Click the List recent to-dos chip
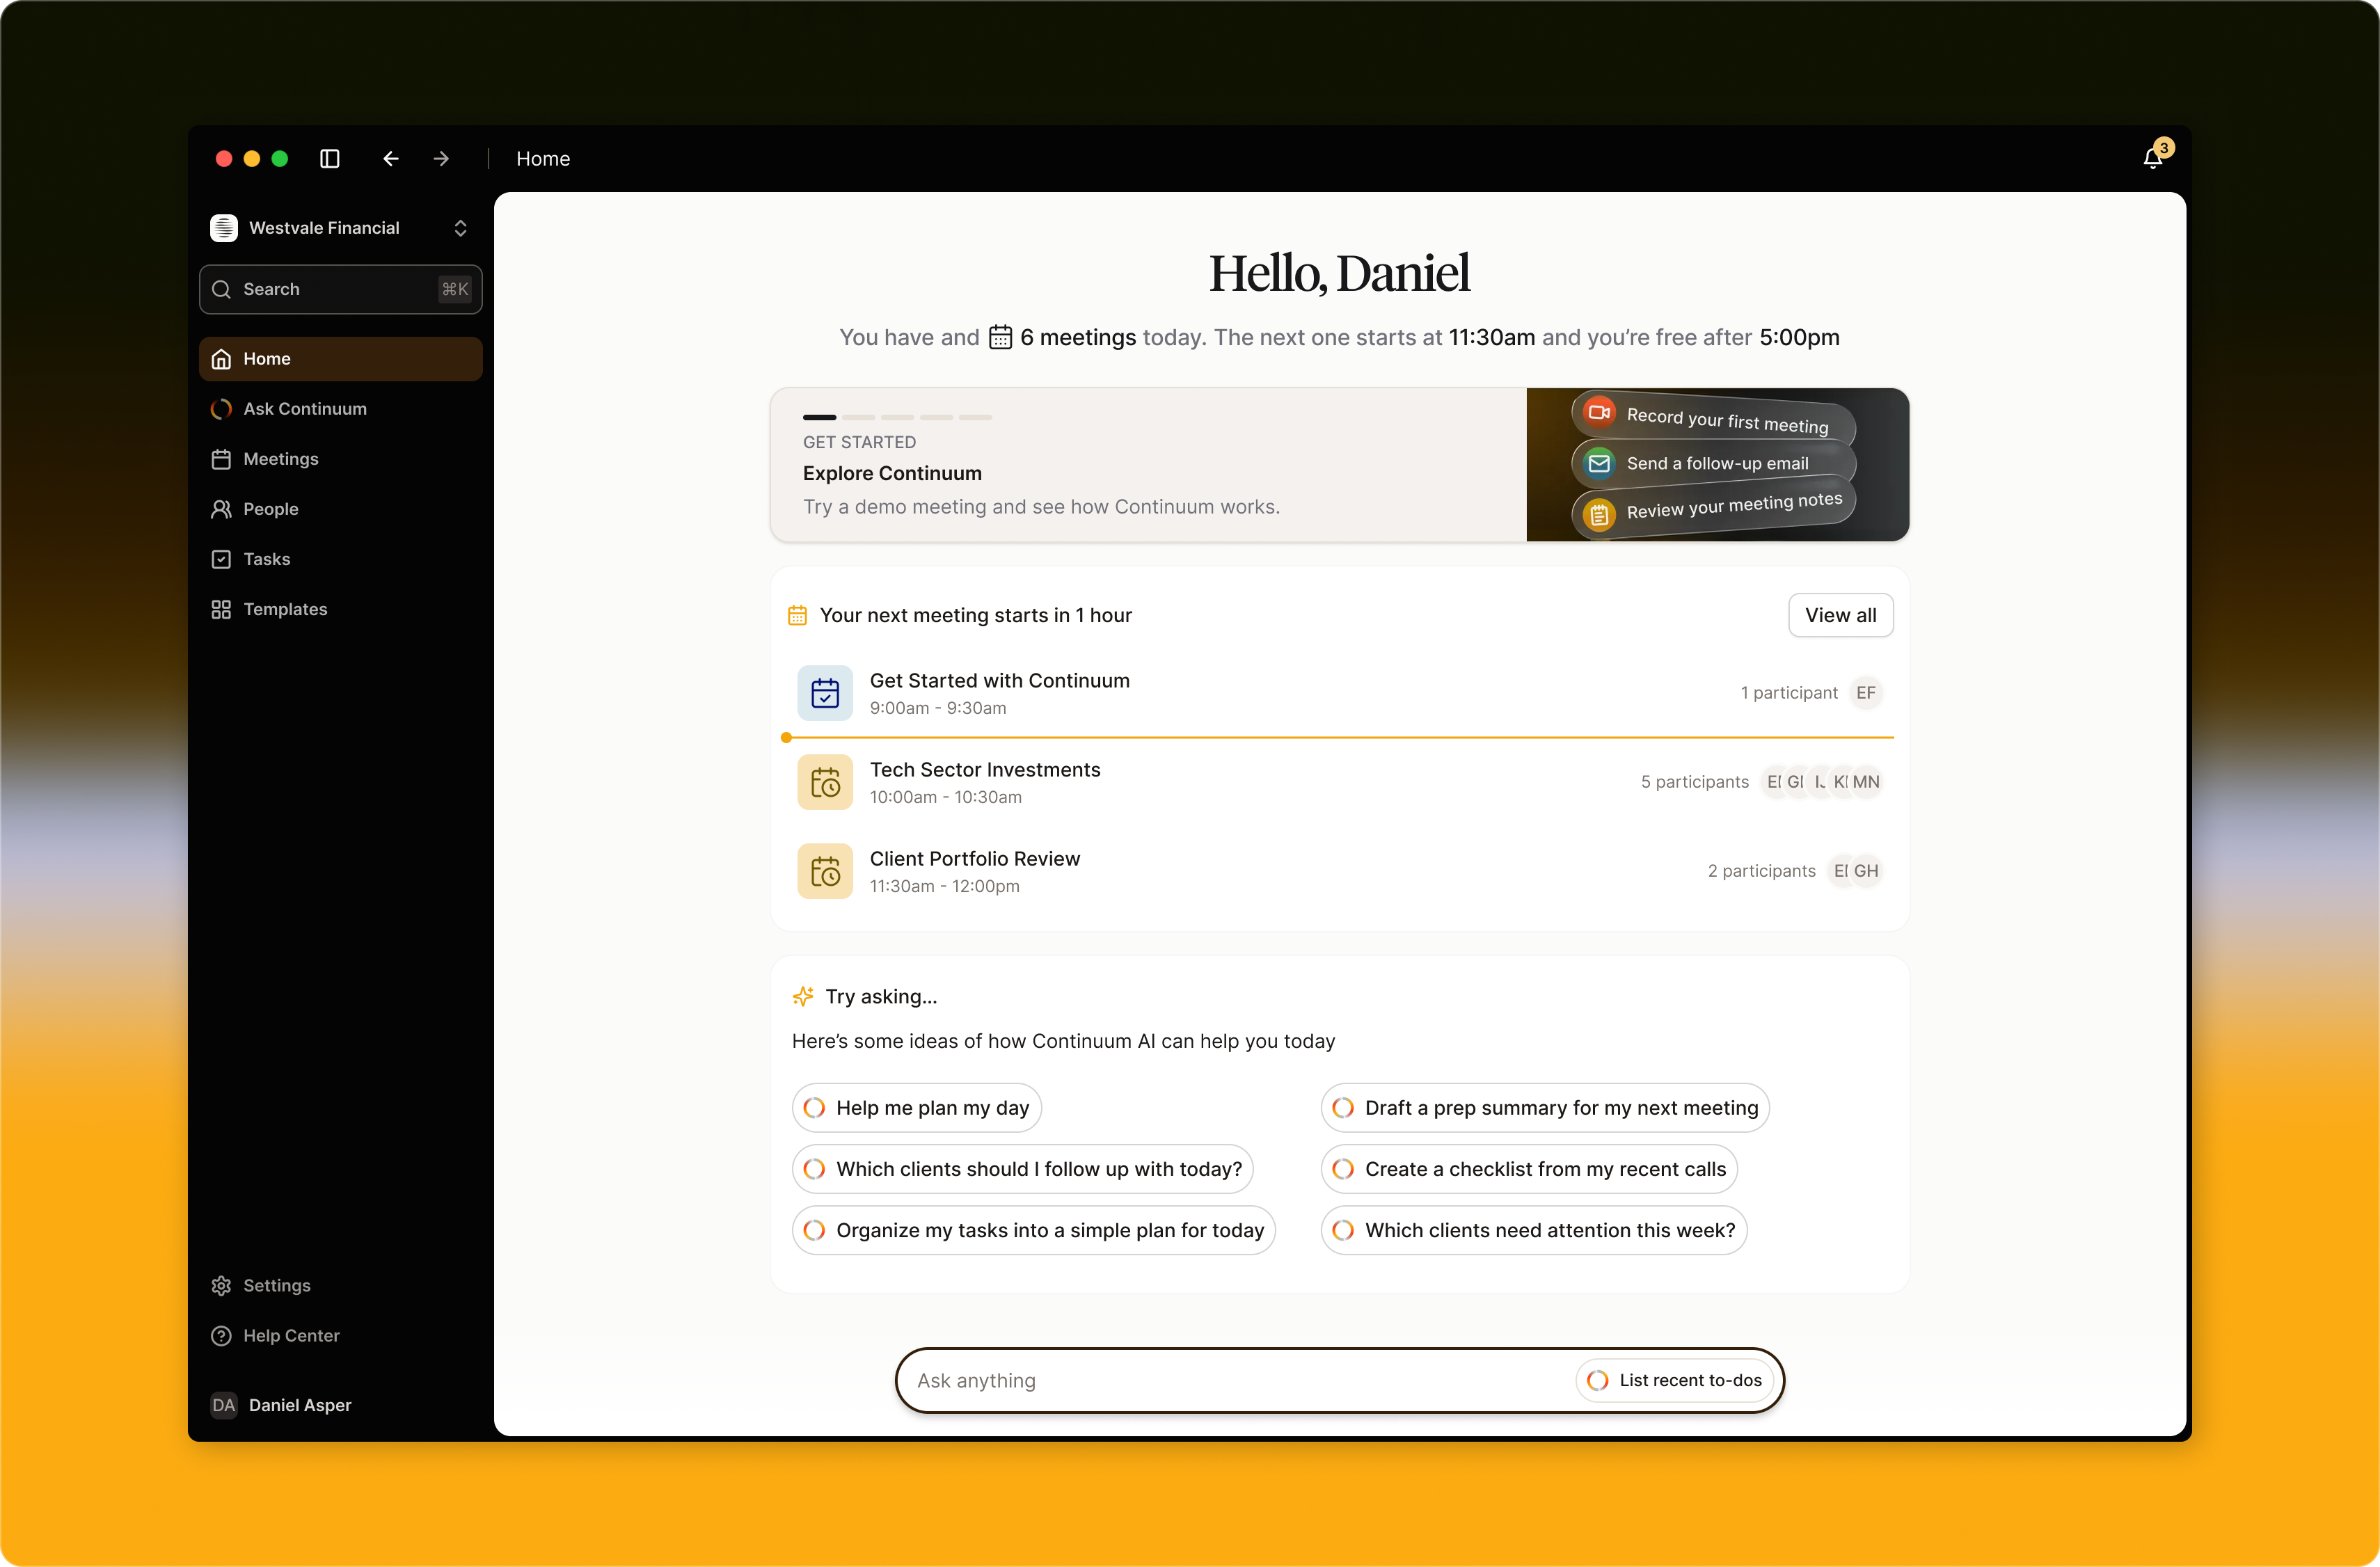 click(1675, 1380)
